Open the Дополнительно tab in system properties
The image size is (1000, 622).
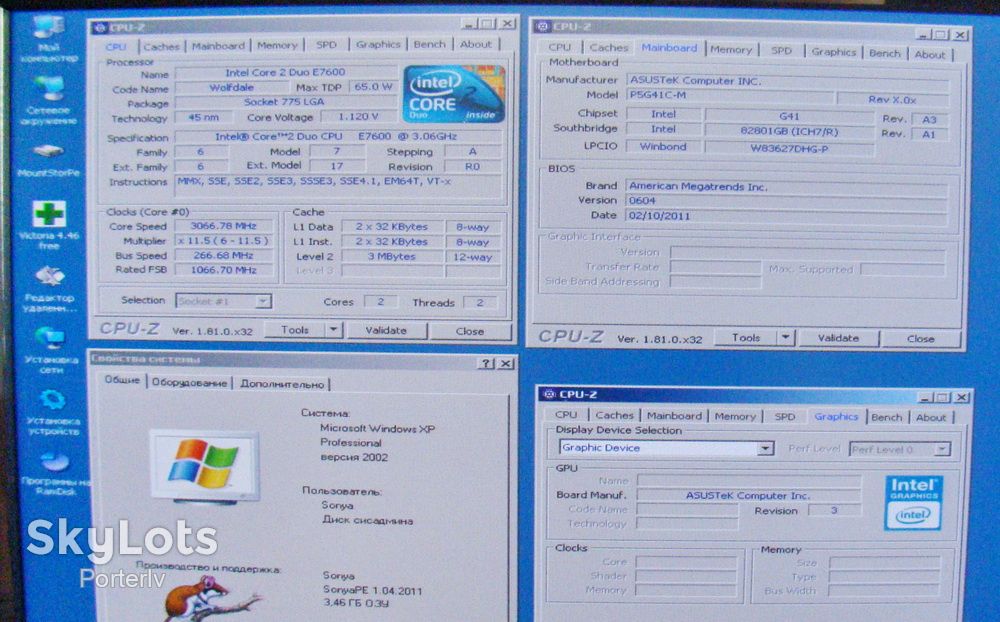coord(283,384)
